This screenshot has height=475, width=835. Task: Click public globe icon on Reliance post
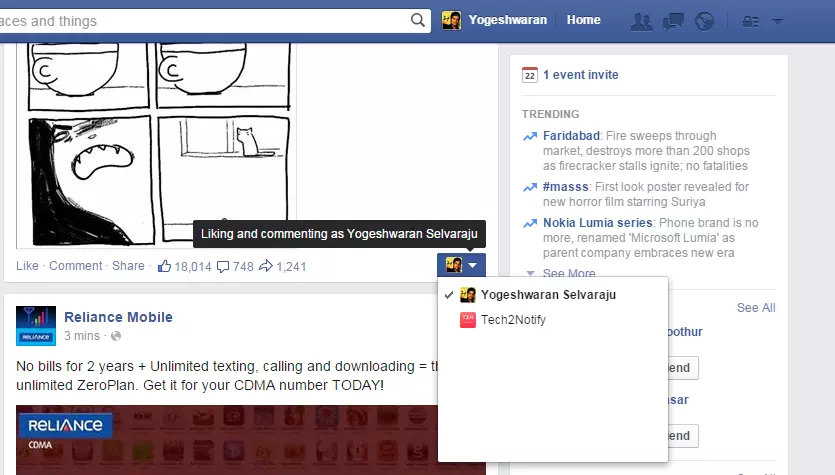pos(116,336)
